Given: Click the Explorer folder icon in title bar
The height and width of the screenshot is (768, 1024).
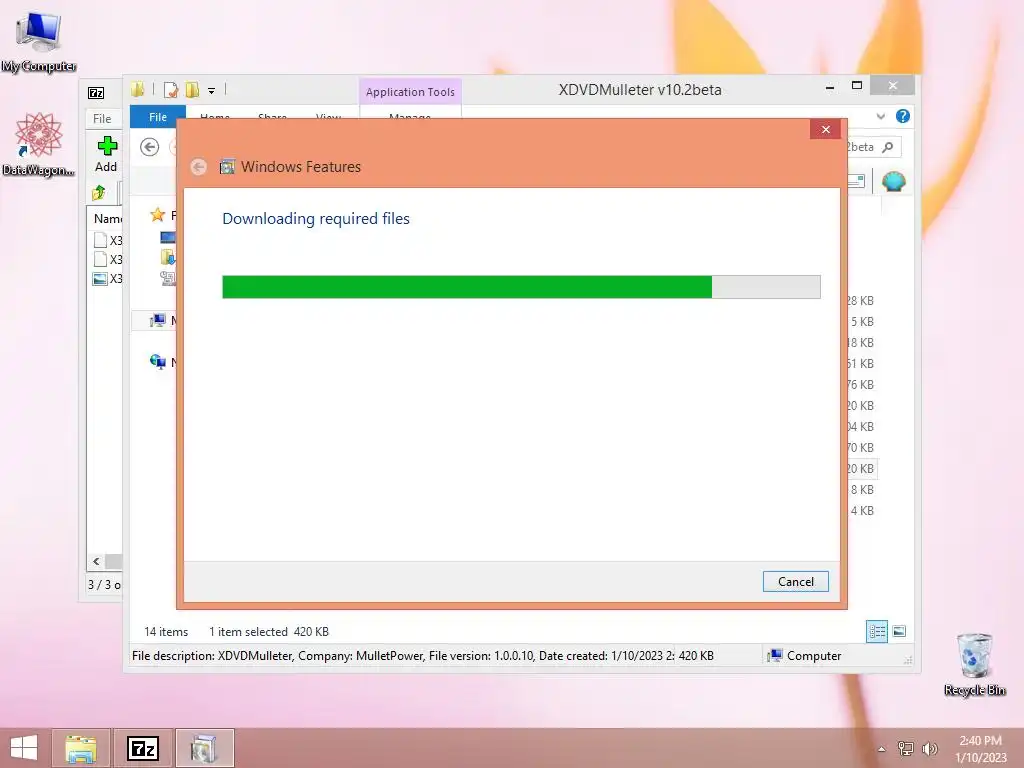Looking at the screenshot, I should 138,89.
